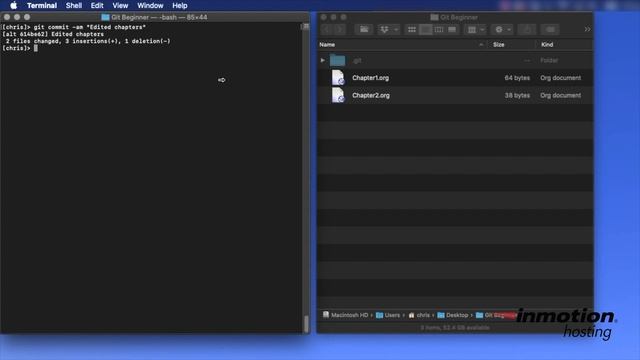Click the Edit Tags toolbar button in Finder
This screenshot has height=360, width=640.
550,29
